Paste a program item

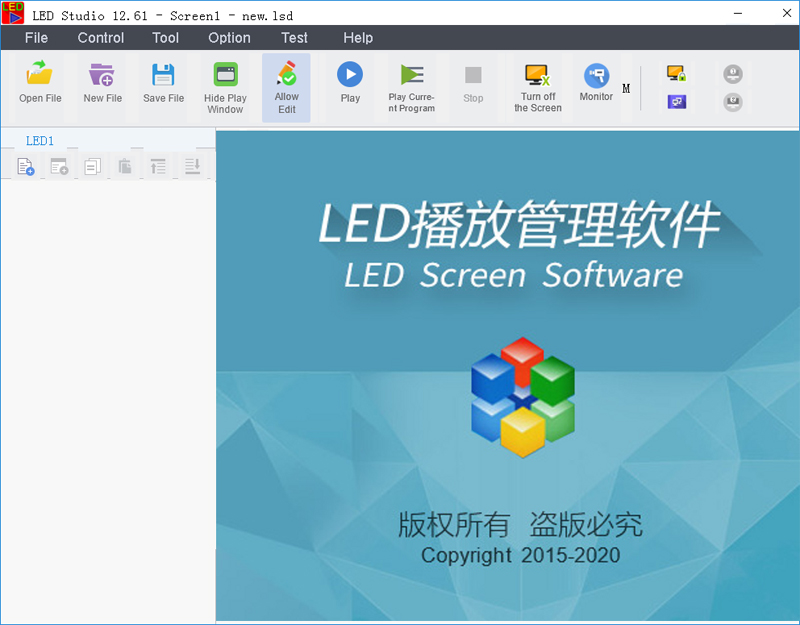pos(126,166)
